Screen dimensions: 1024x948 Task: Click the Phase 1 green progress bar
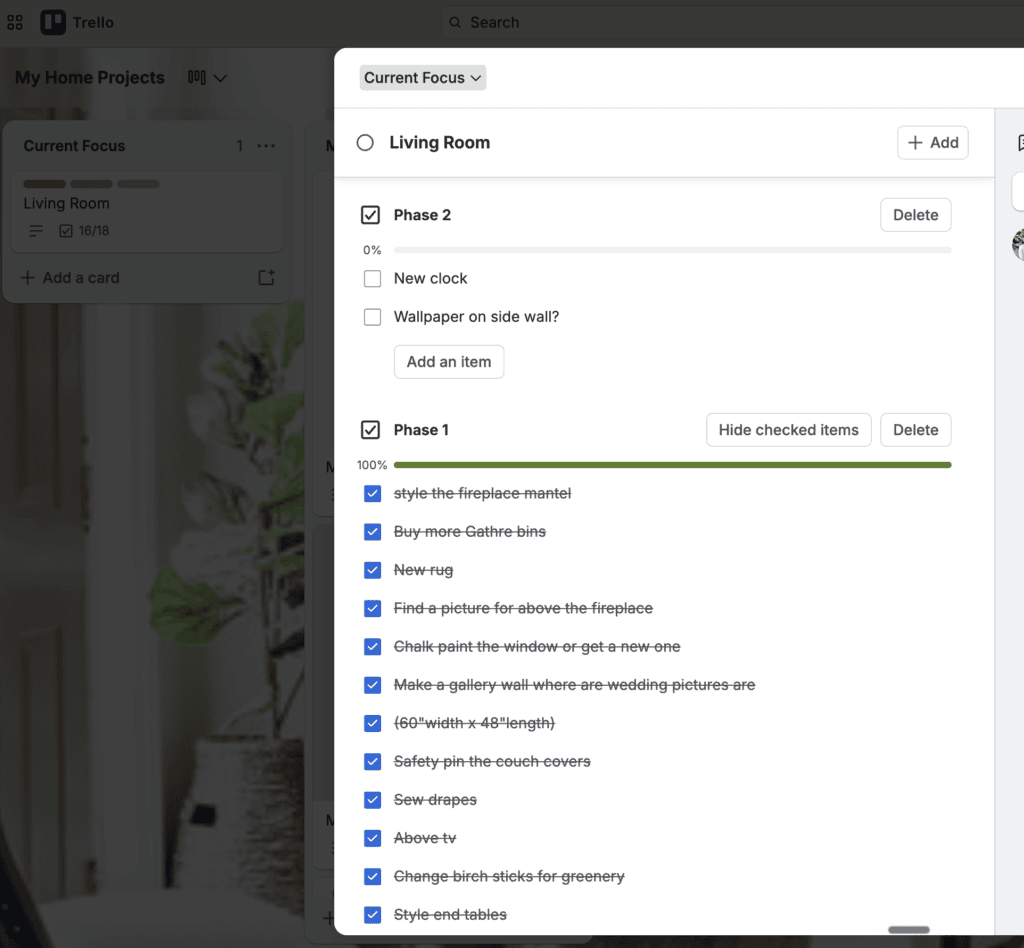click(672, 465)
